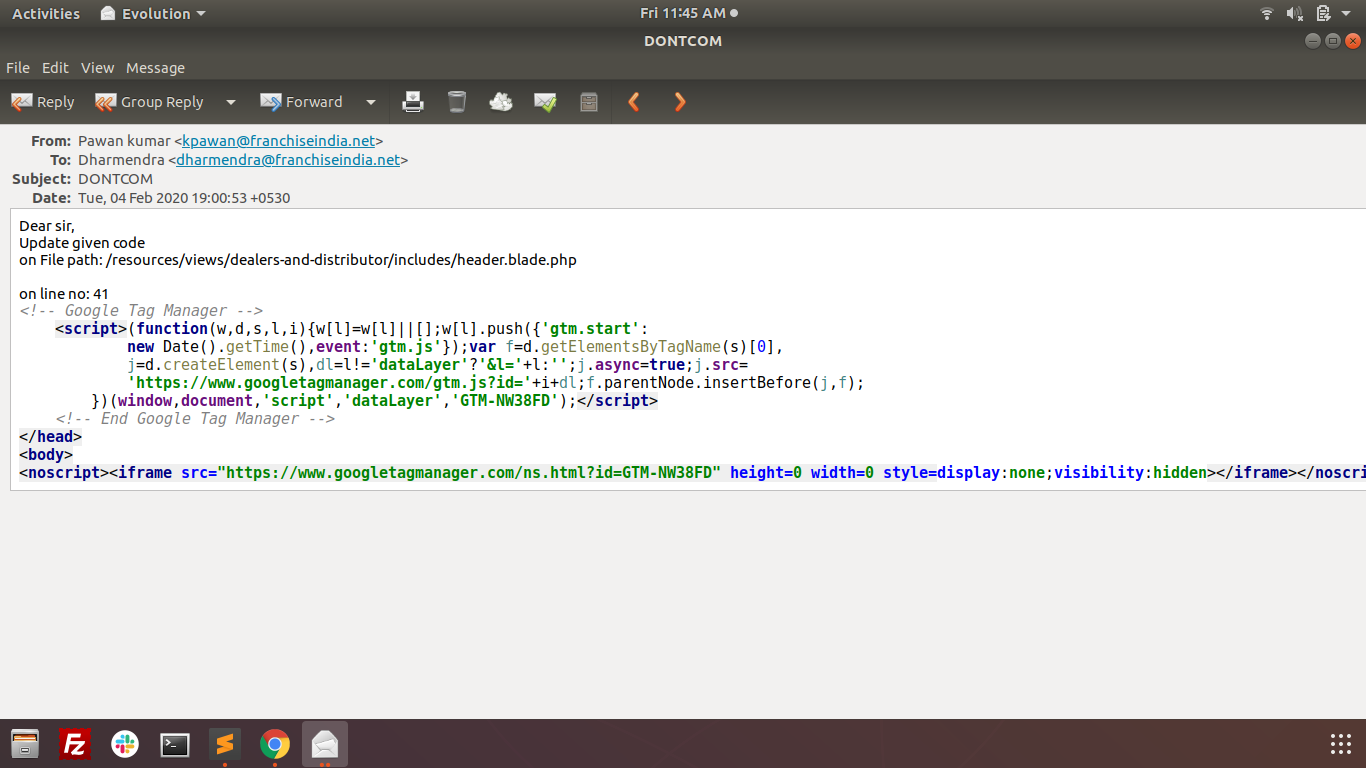Image resolution: width=1366 pixels, height=768 pixels.
Task: Delete the message with the trash icon
Action: [457, 102]
